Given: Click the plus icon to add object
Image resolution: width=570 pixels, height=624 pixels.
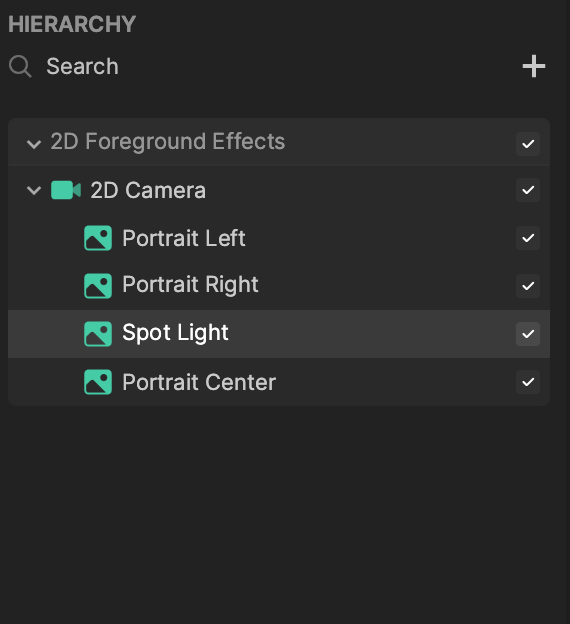Looking at the screenshot, I should coord(533,66).
